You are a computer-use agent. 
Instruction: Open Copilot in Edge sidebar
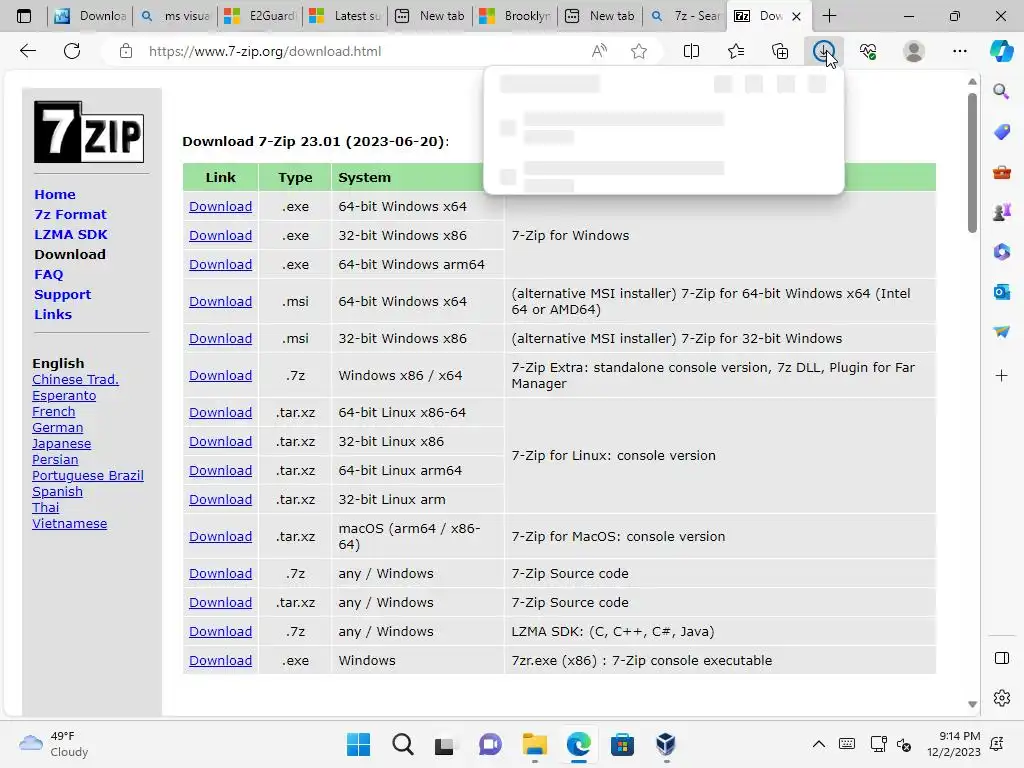(1001, 51)
